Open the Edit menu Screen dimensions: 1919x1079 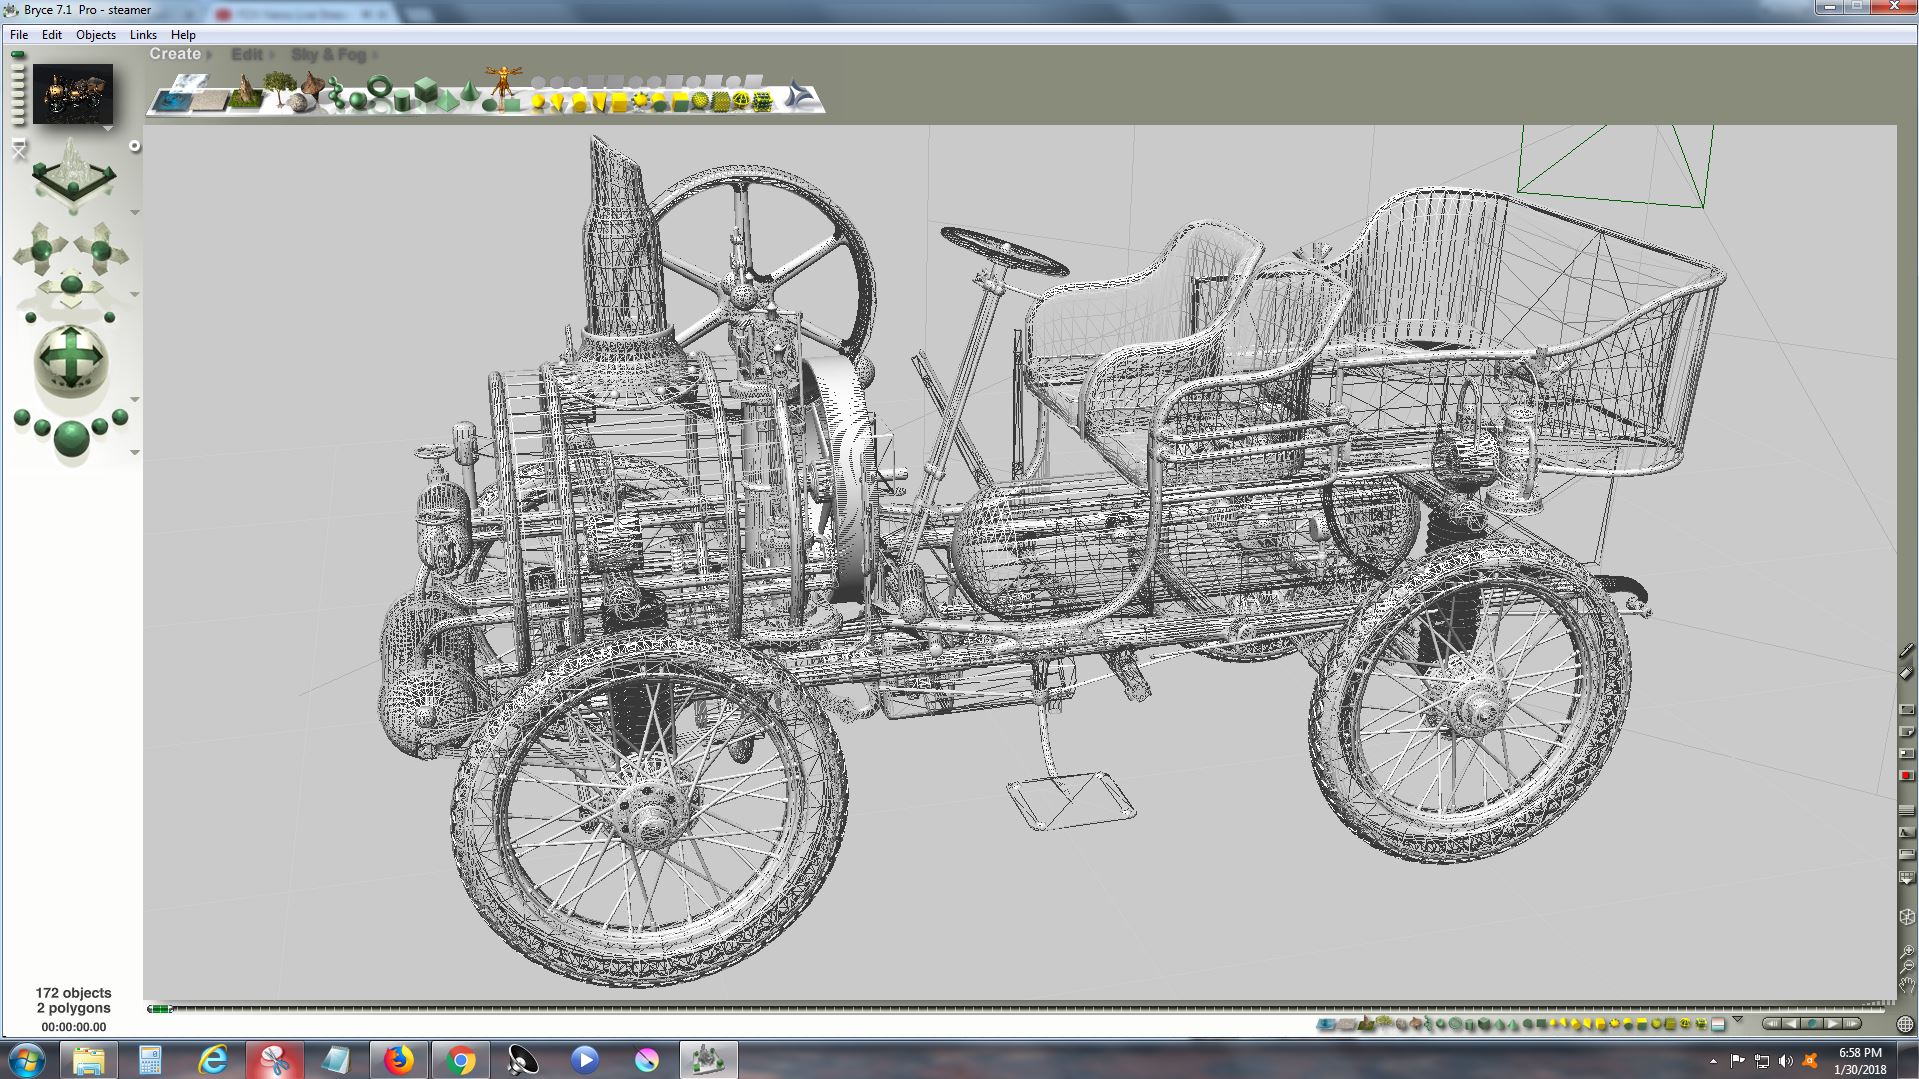click(x=52, y=34)
